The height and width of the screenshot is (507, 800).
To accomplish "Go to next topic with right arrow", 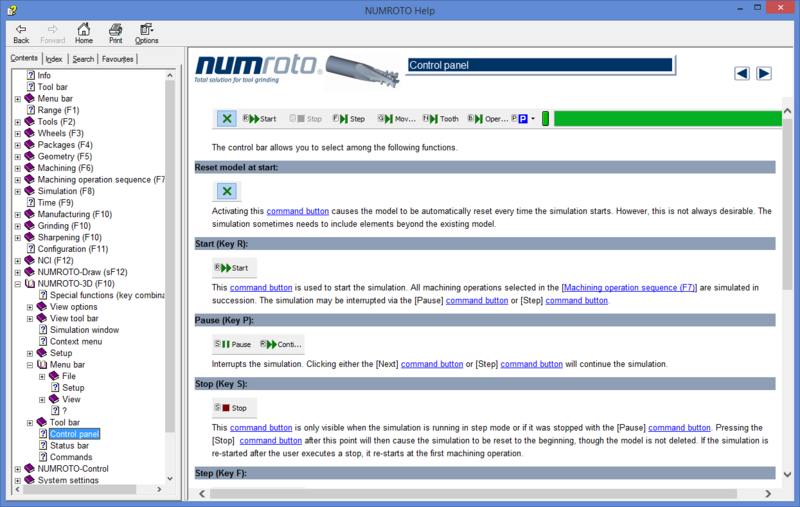I will [763, 73].
